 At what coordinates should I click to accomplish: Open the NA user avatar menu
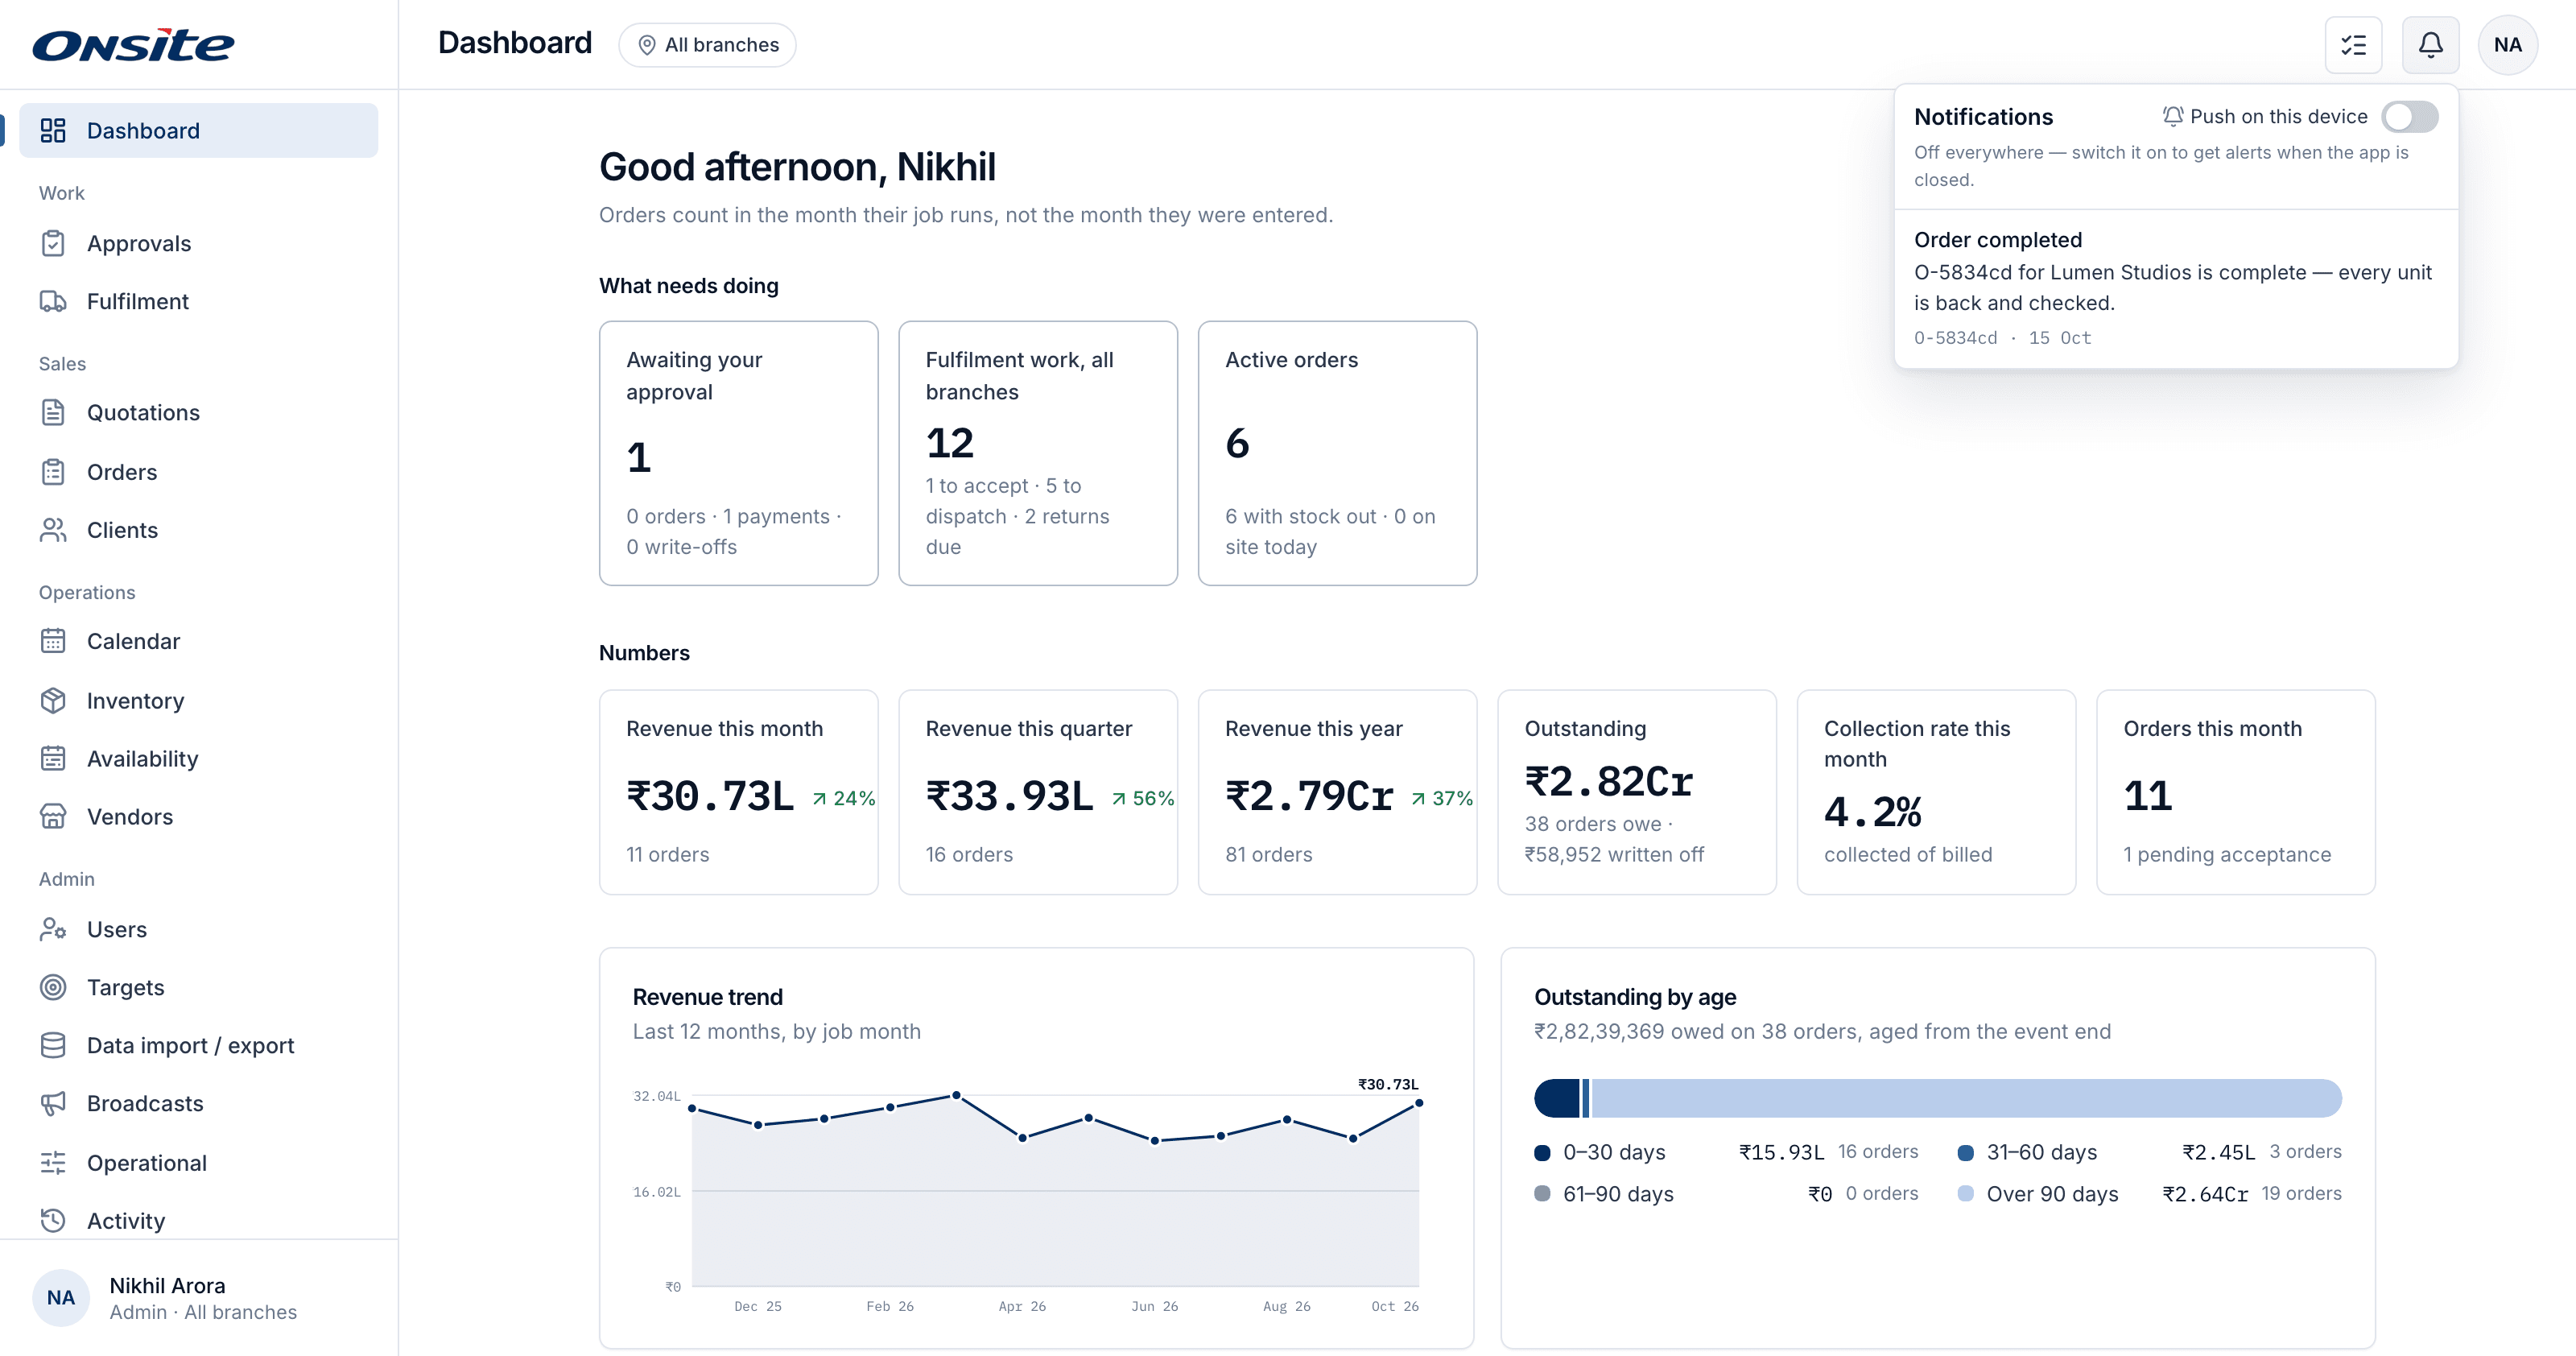pos(2507,45)
